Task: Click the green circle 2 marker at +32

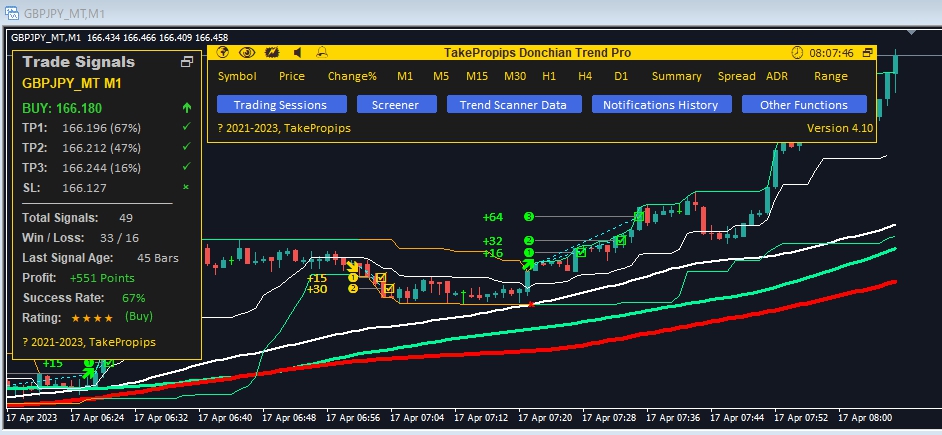Action: (x=529, y=241)
